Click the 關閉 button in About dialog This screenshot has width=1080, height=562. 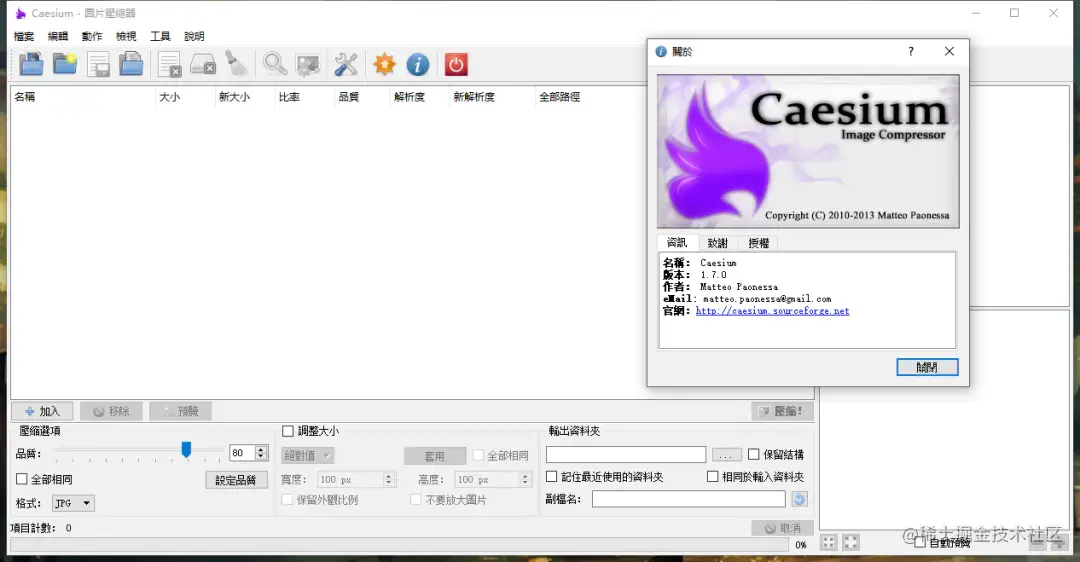click(x=927, y=367)
